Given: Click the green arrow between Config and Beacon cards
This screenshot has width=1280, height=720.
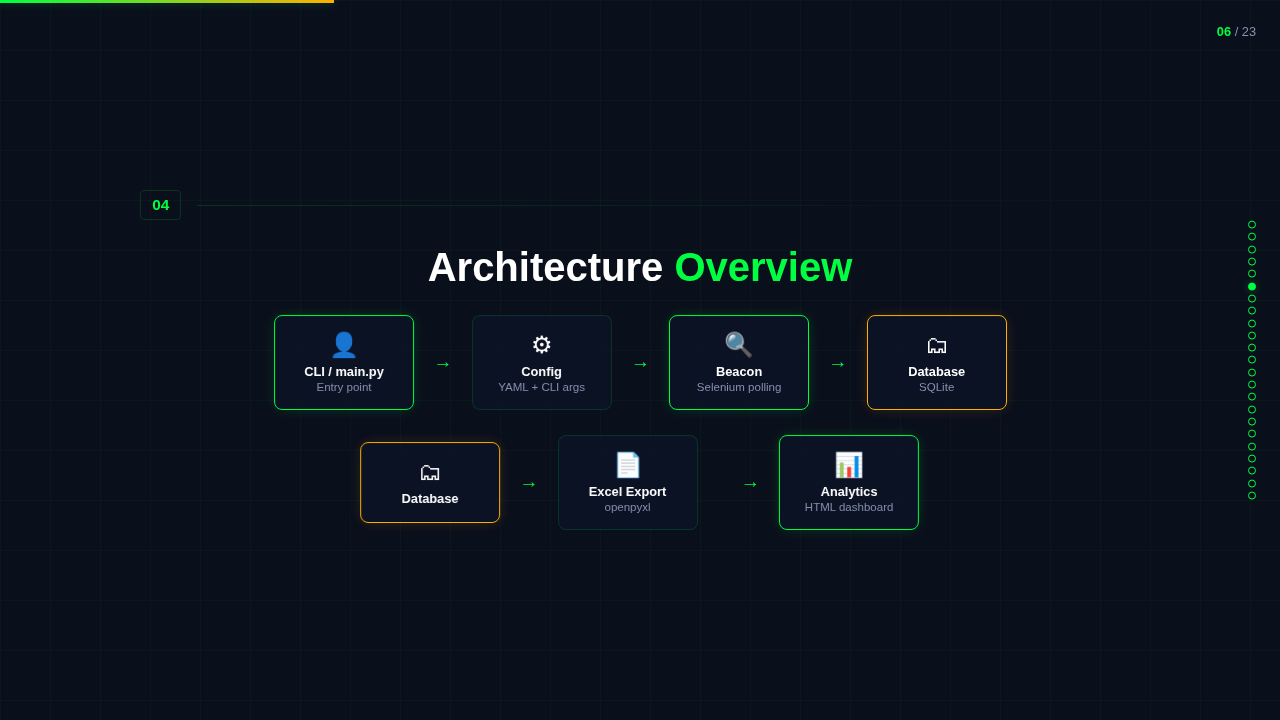Looking at the screenshot, I should tap(640, 364).
